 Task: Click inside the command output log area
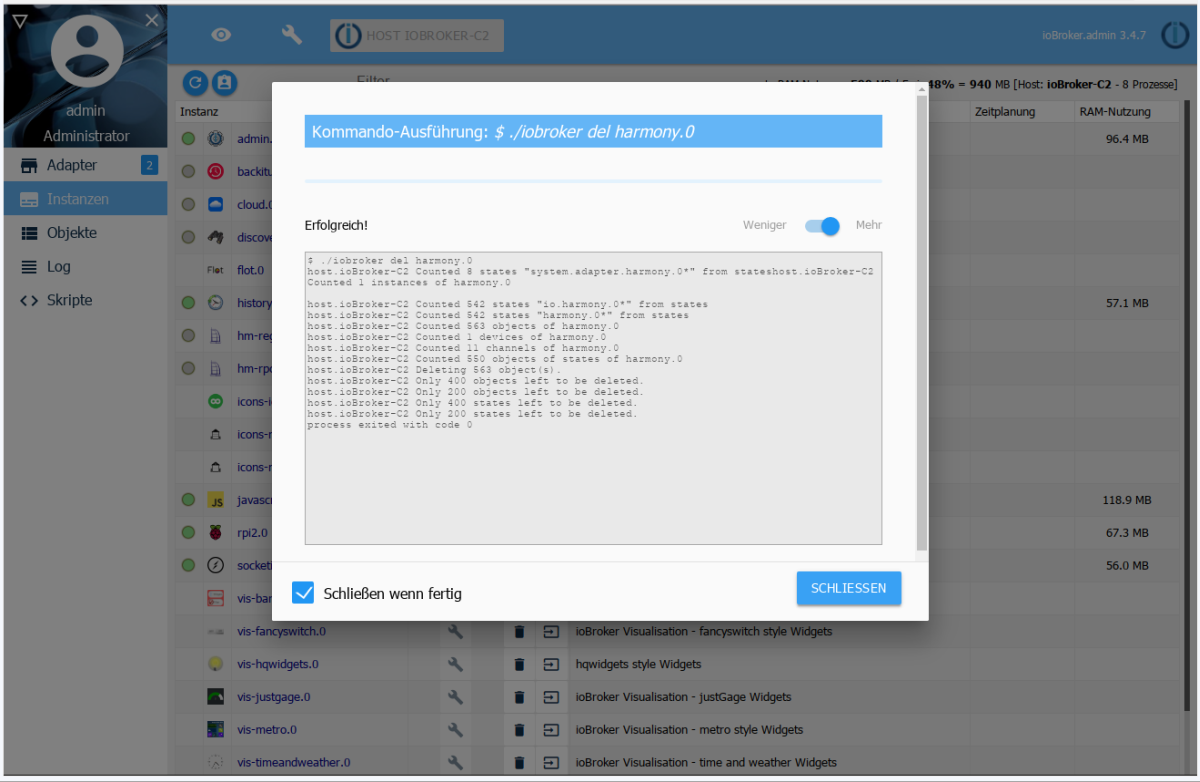pyautogui.click(x=593, y=398)
